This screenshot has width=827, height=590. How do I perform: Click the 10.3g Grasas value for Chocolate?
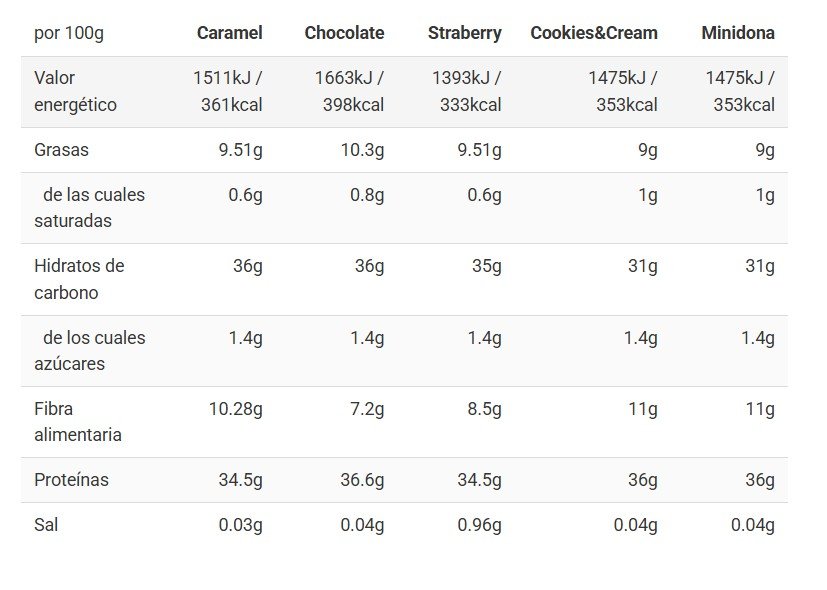[x=362, y=150]
